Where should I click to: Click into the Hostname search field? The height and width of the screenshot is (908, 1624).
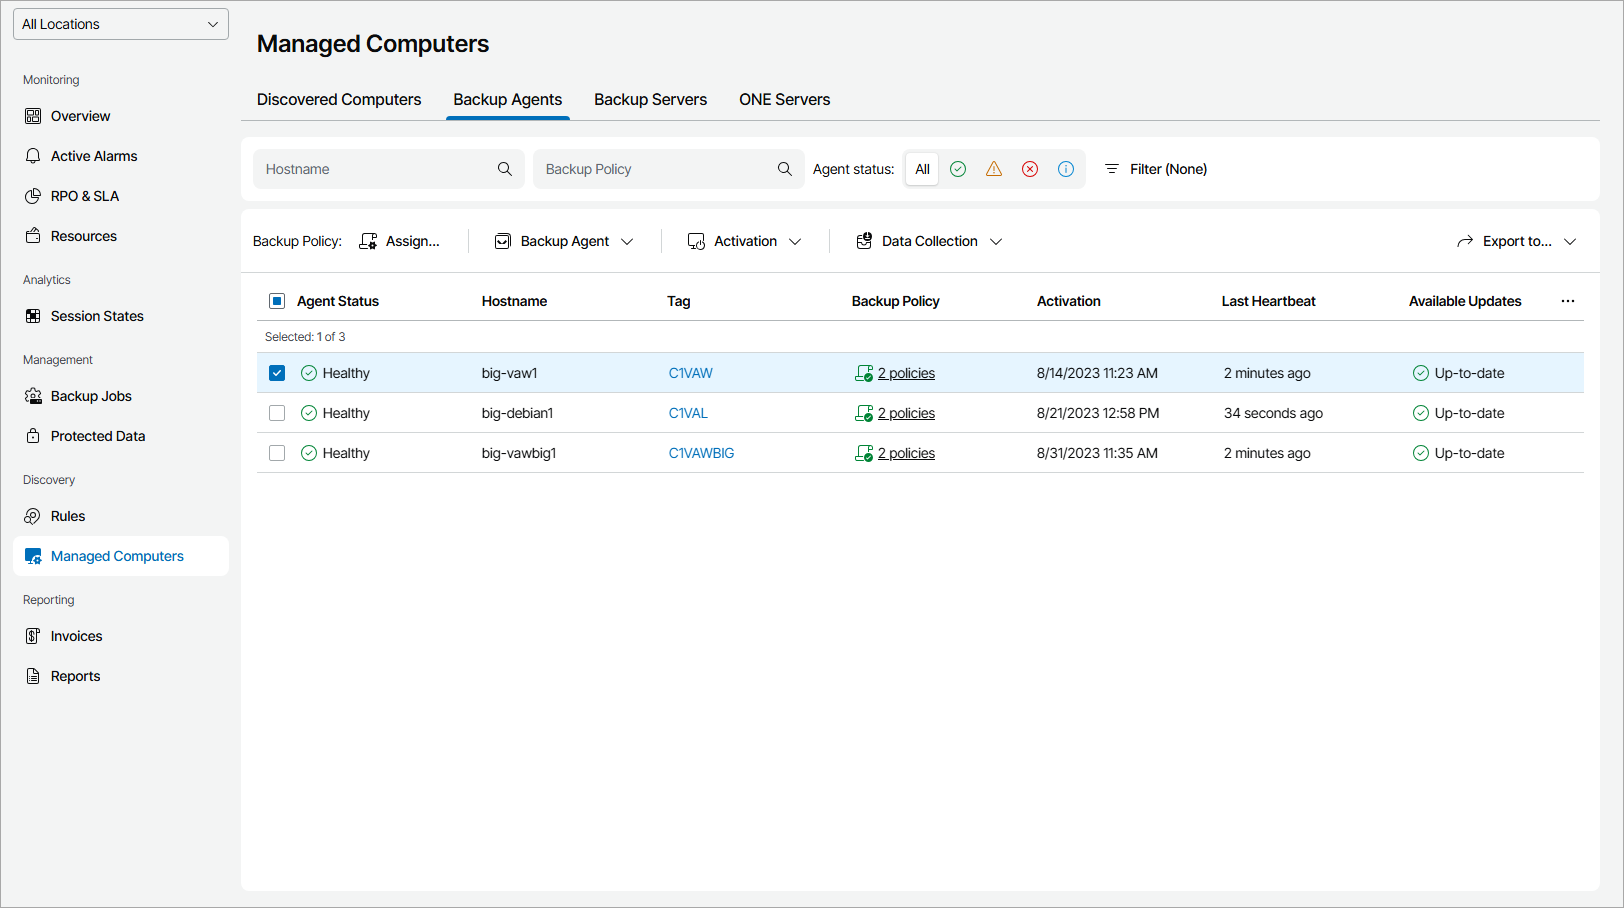[375, 169]
